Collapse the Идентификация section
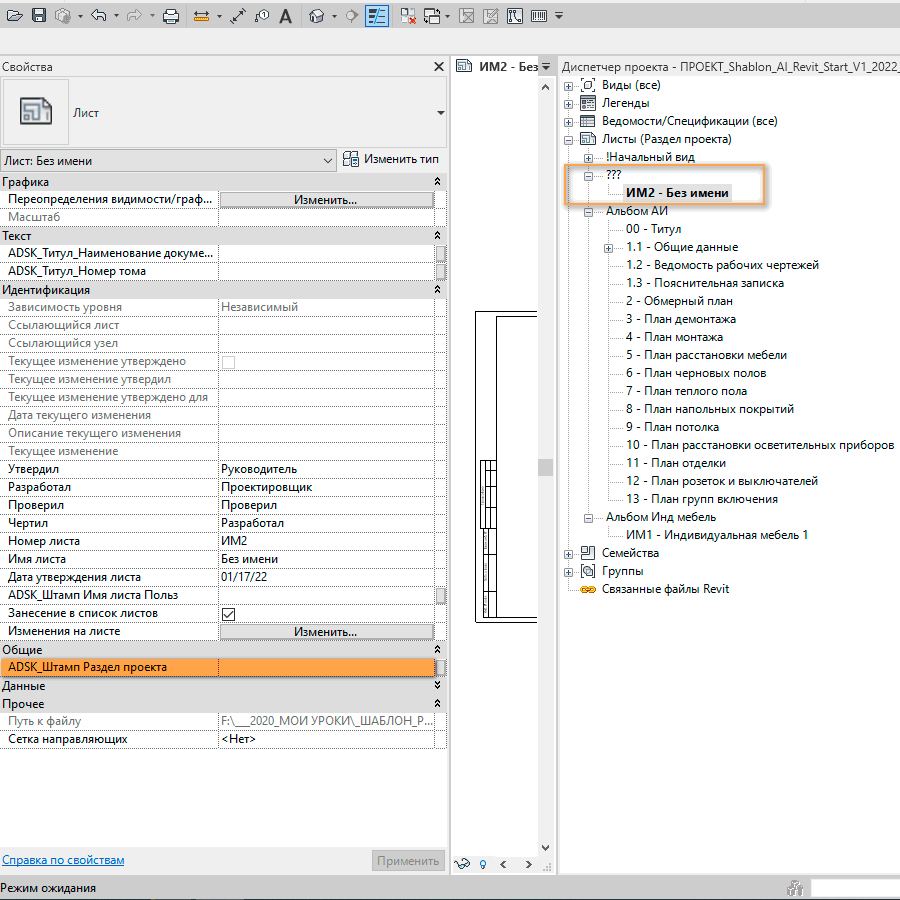This screenshot has height=900, width=900. [x=437, y=289]
